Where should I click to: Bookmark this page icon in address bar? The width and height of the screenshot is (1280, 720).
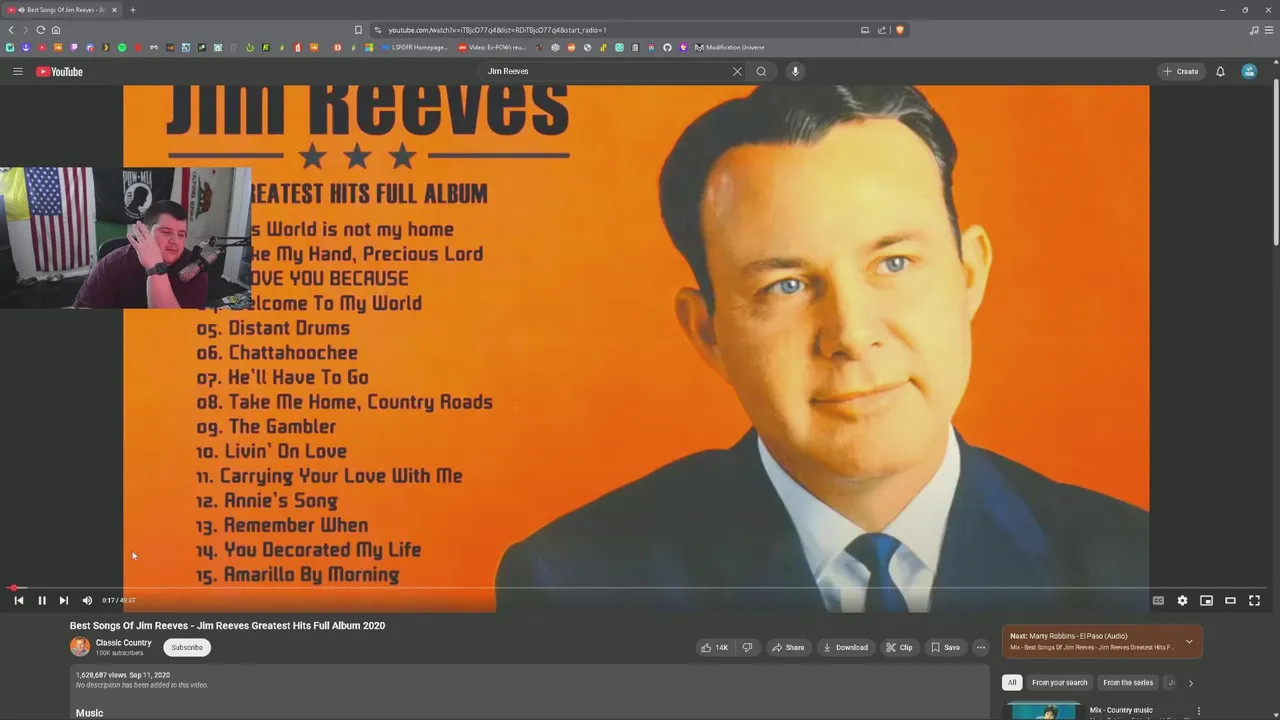[358, 30]
